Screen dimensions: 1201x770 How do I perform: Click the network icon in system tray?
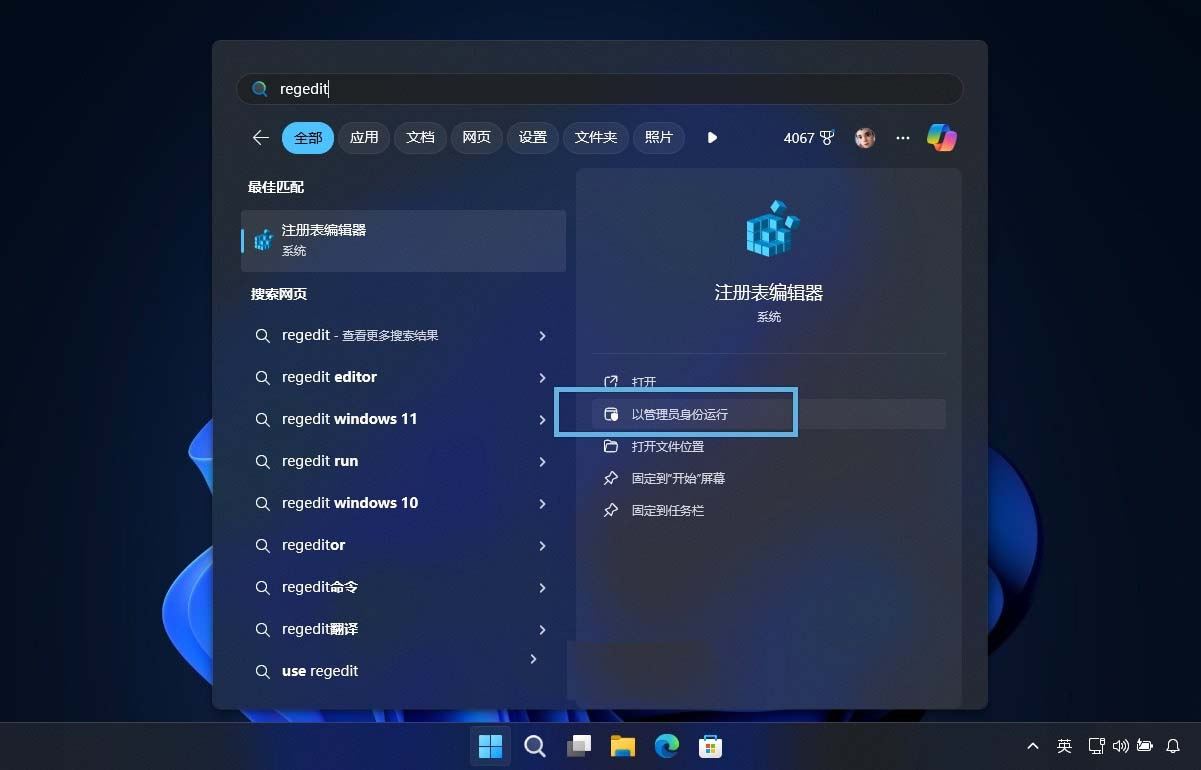1096,746
